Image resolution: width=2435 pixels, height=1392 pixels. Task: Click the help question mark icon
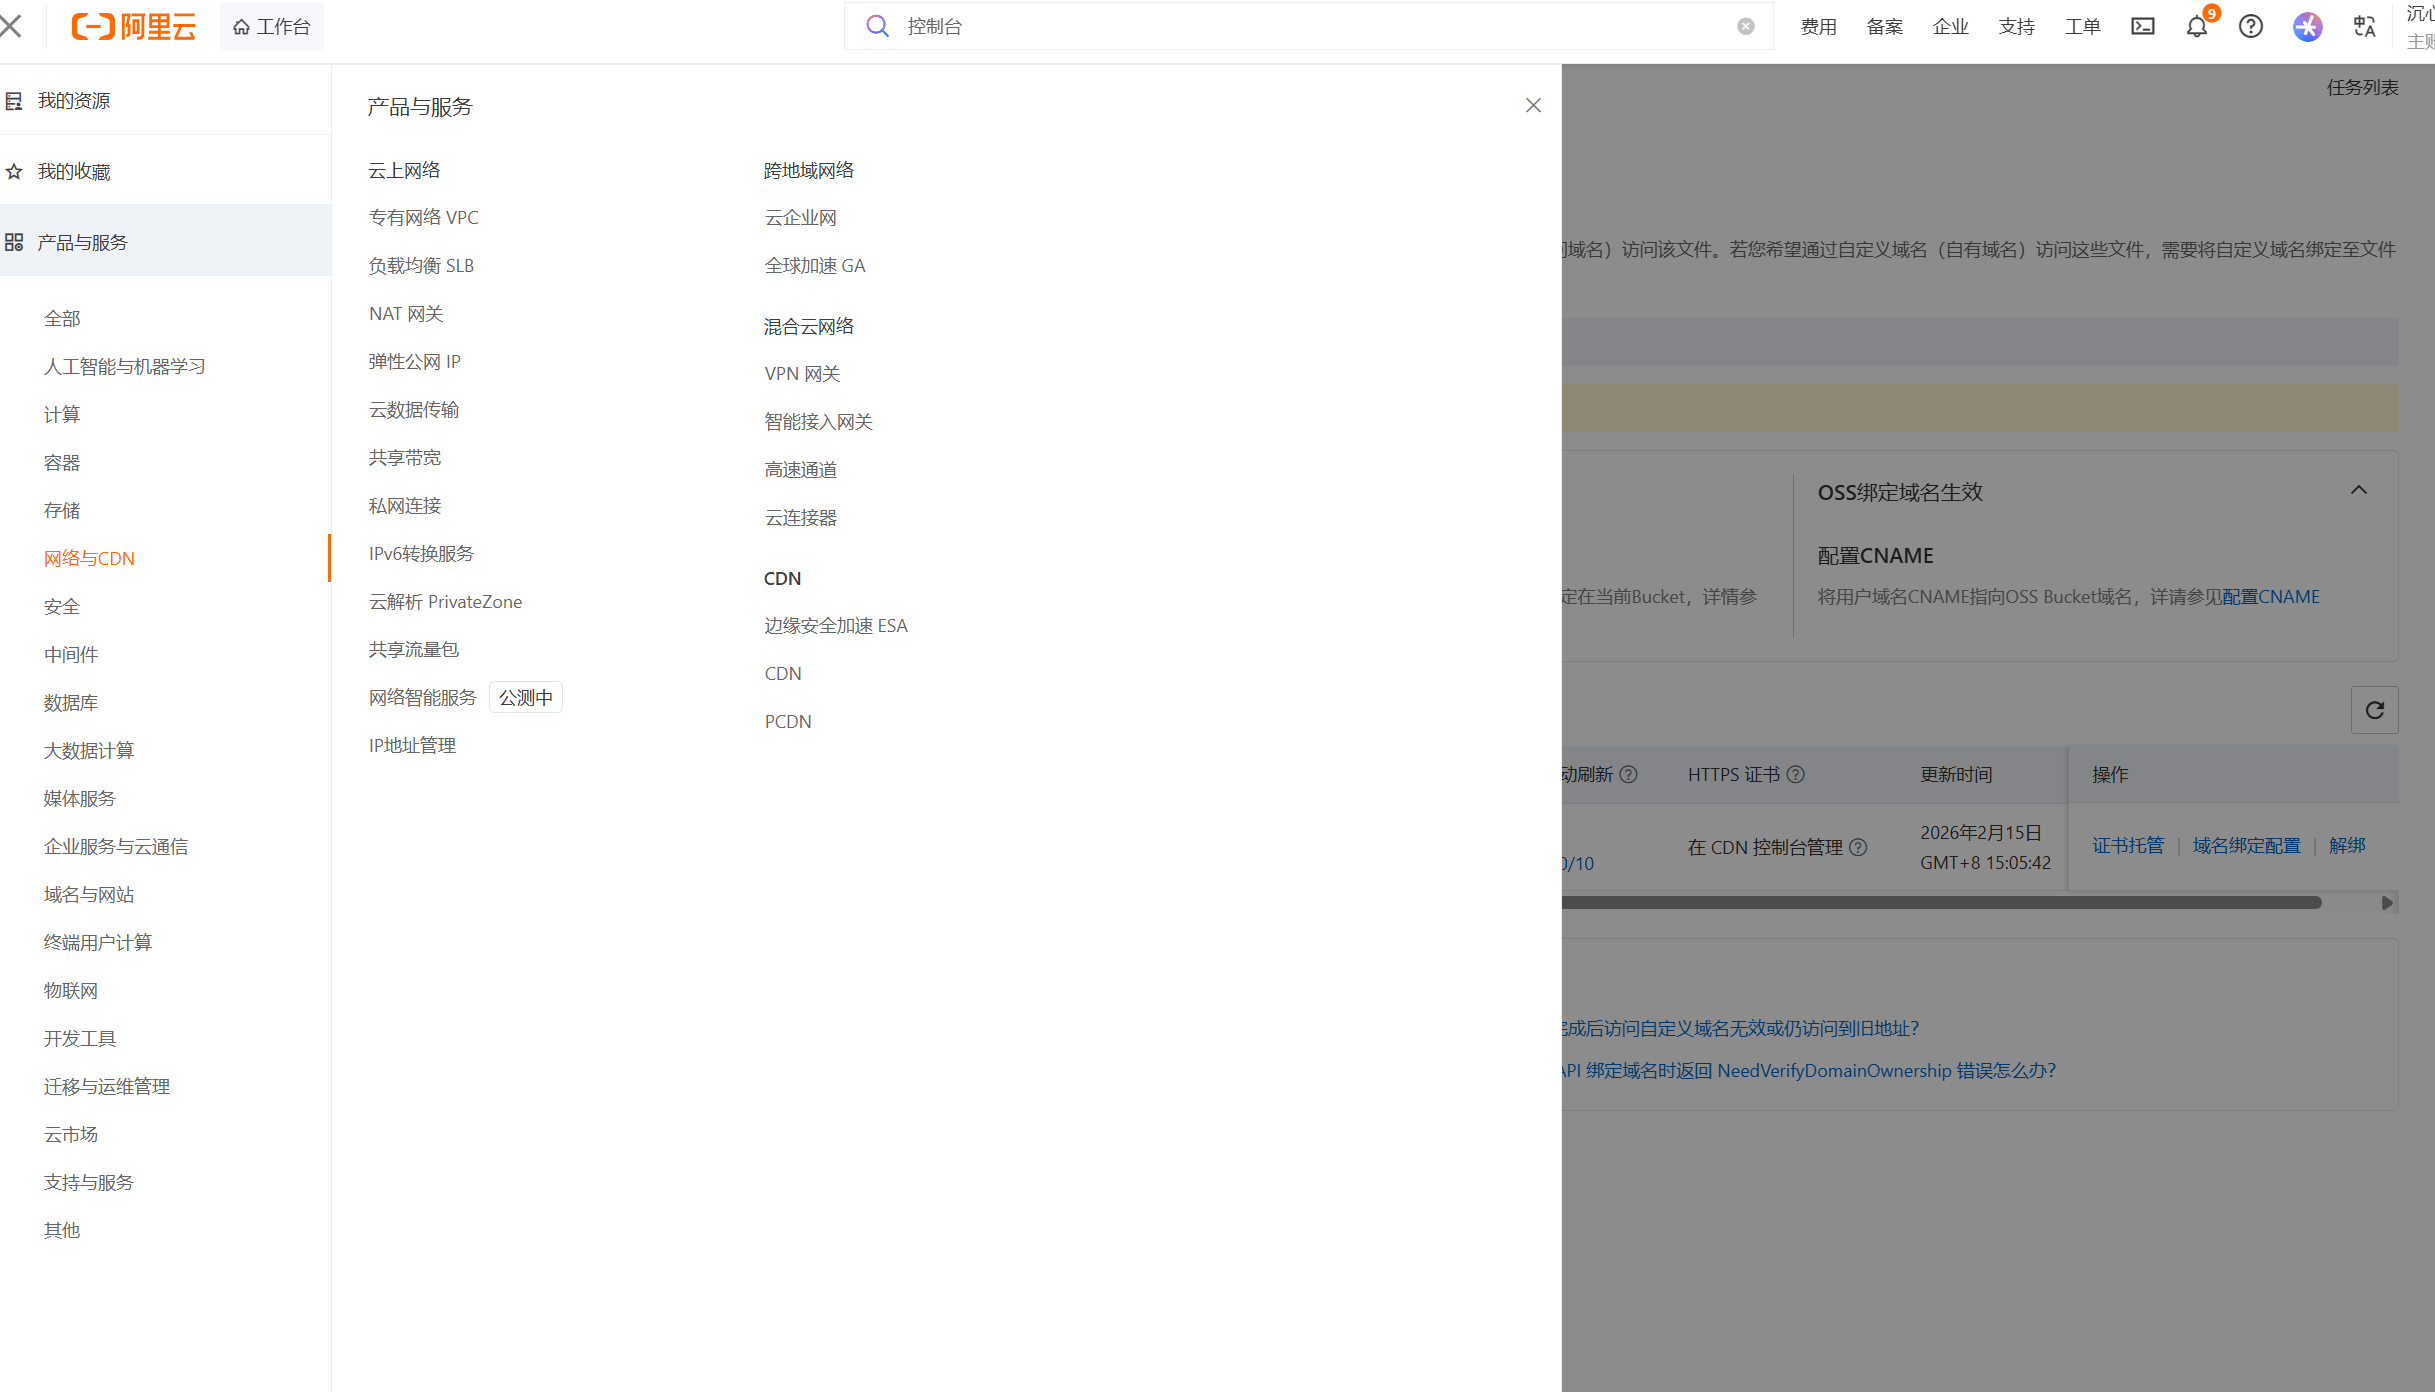[2251, 27]
